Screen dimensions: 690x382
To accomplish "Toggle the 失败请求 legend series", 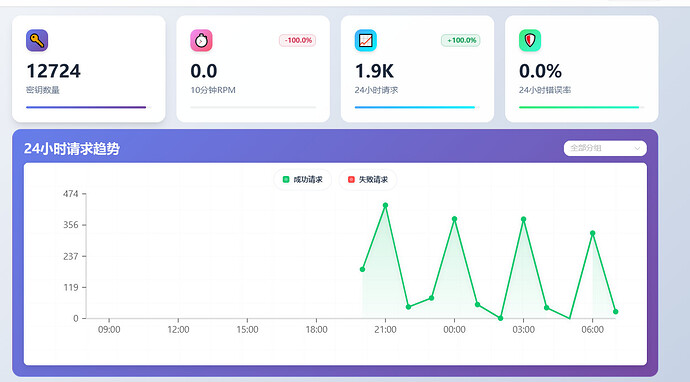I will [368, 180].
